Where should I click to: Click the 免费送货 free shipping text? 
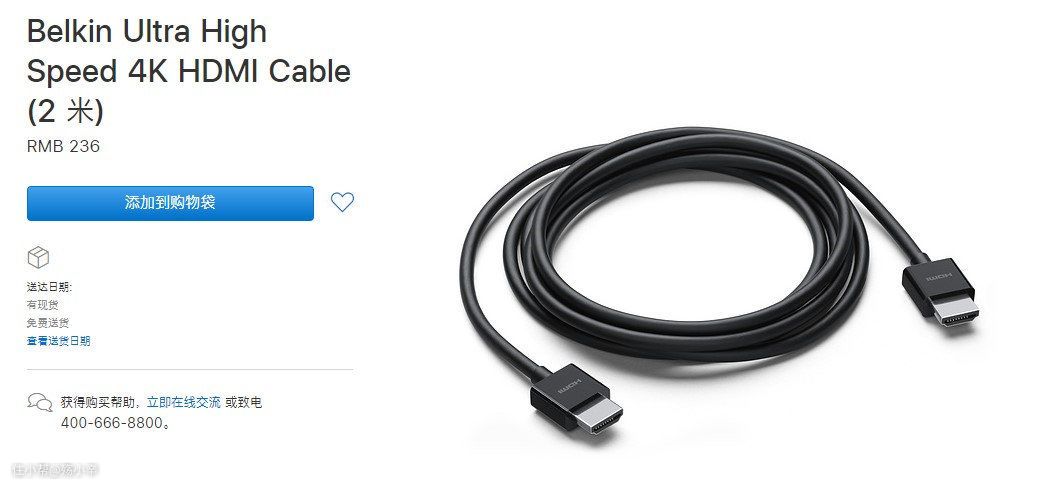[x=48, y=323]
